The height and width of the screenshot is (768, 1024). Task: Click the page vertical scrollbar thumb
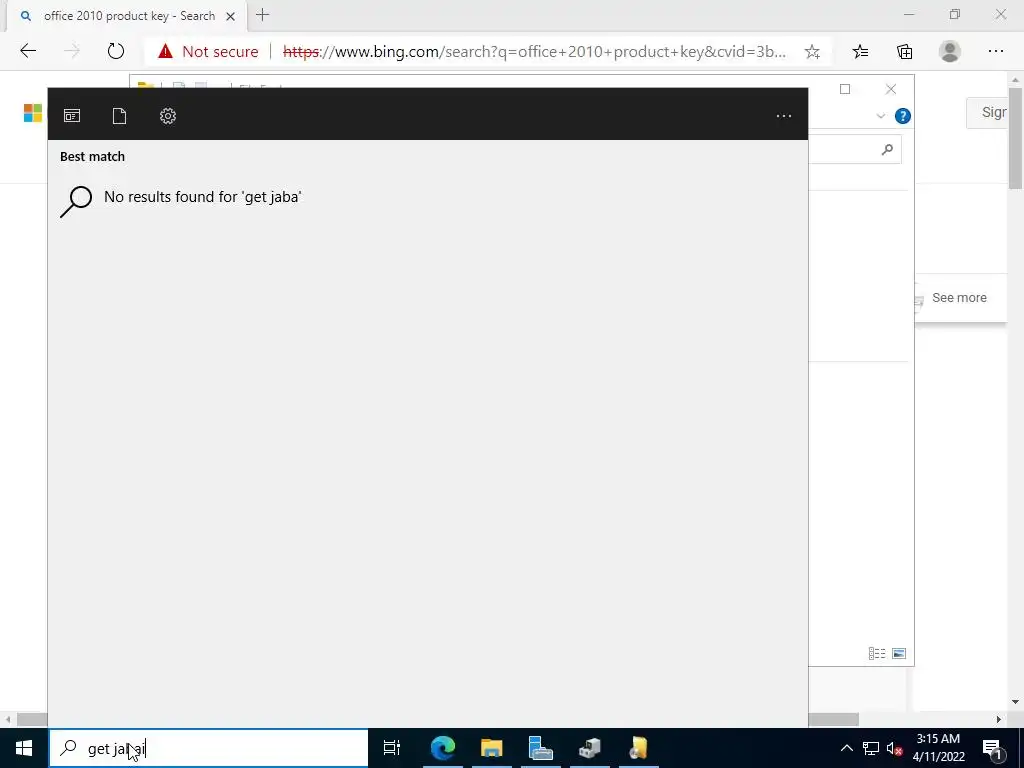click(1016, 137)
